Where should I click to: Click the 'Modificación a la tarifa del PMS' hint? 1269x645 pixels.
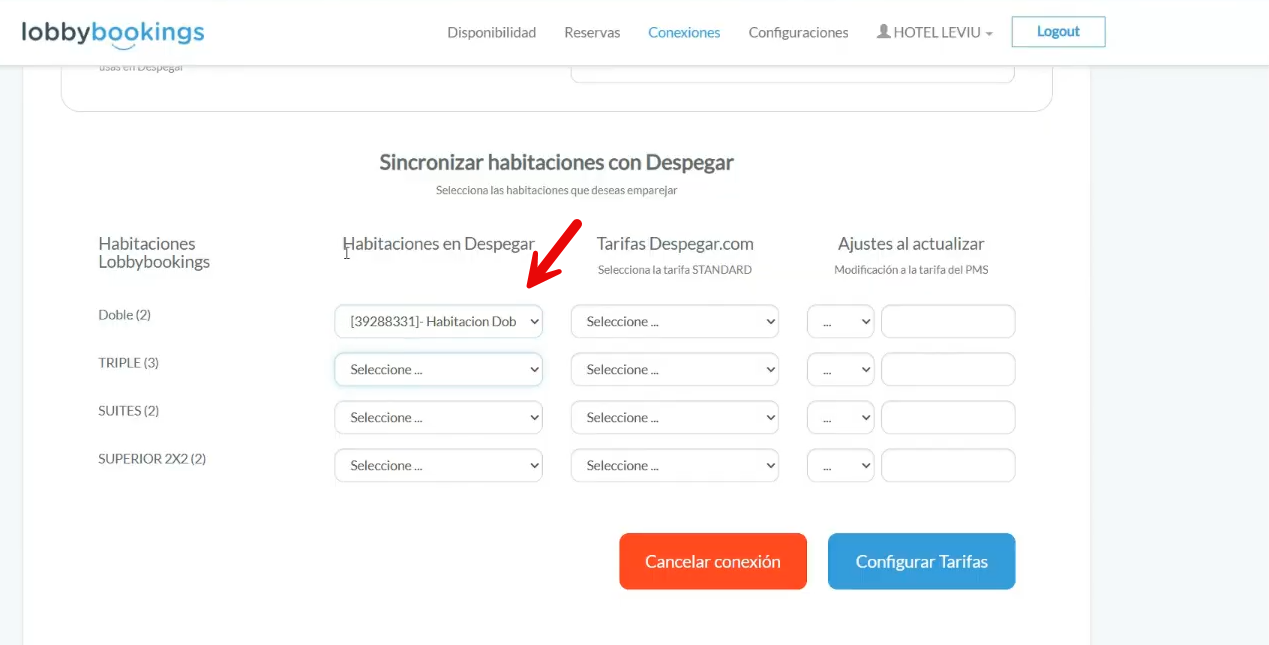point(911,270)
